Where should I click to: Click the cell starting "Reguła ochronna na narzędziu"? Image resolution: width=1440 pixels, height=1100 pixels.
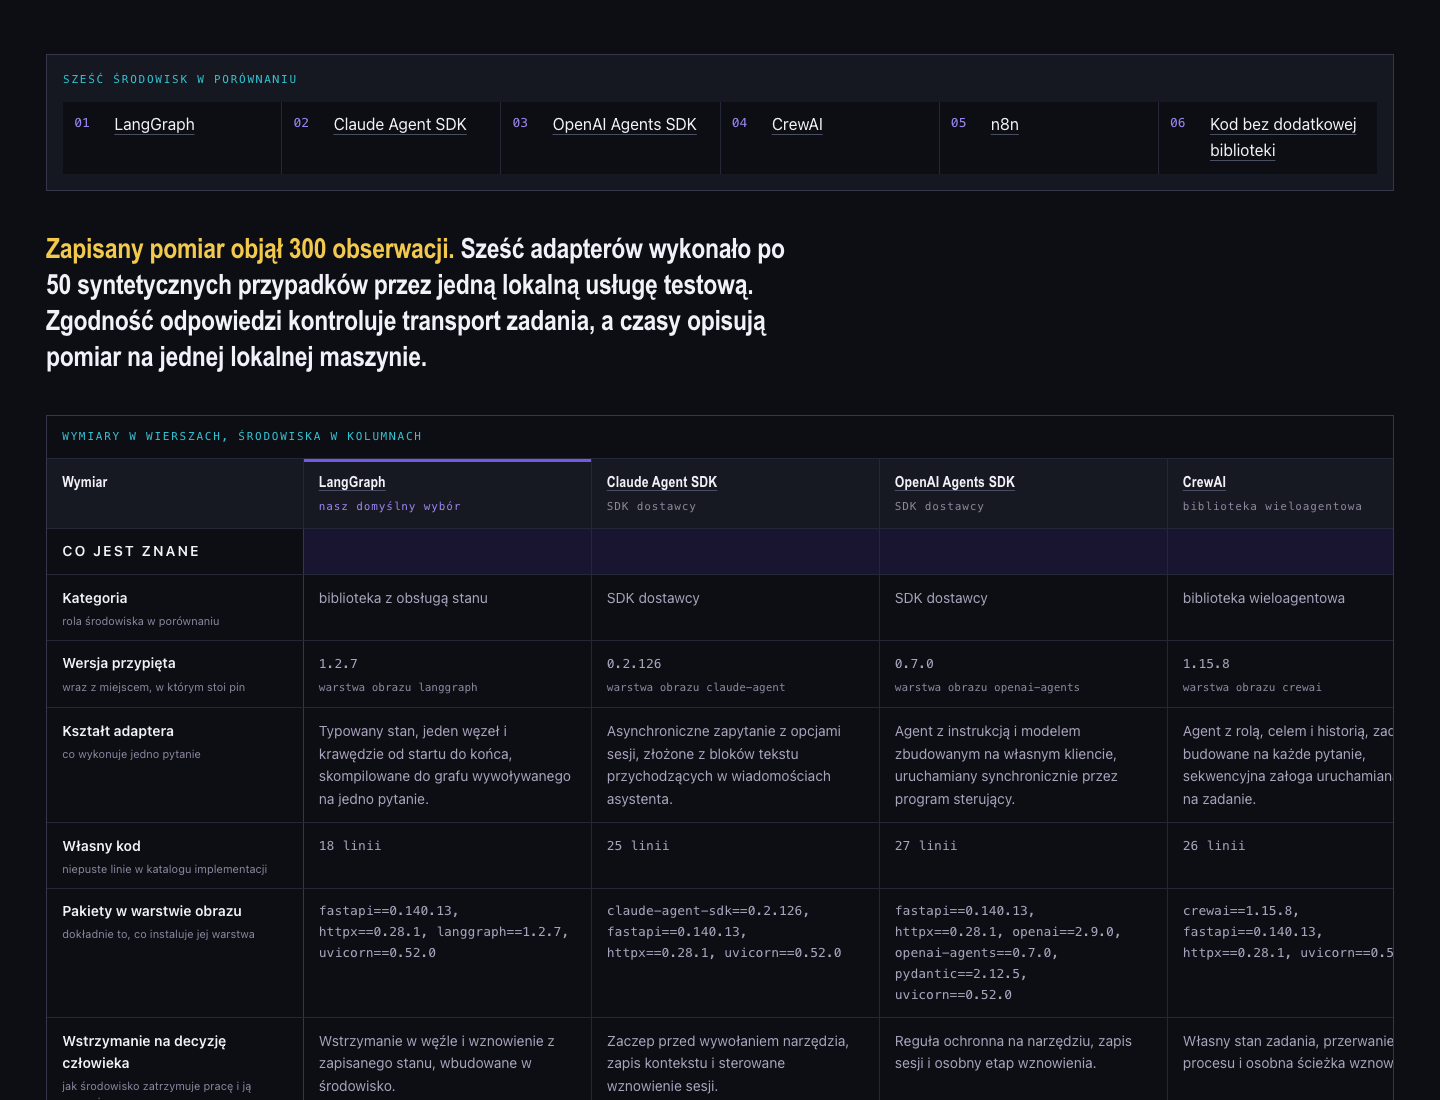(1013, 1052)
